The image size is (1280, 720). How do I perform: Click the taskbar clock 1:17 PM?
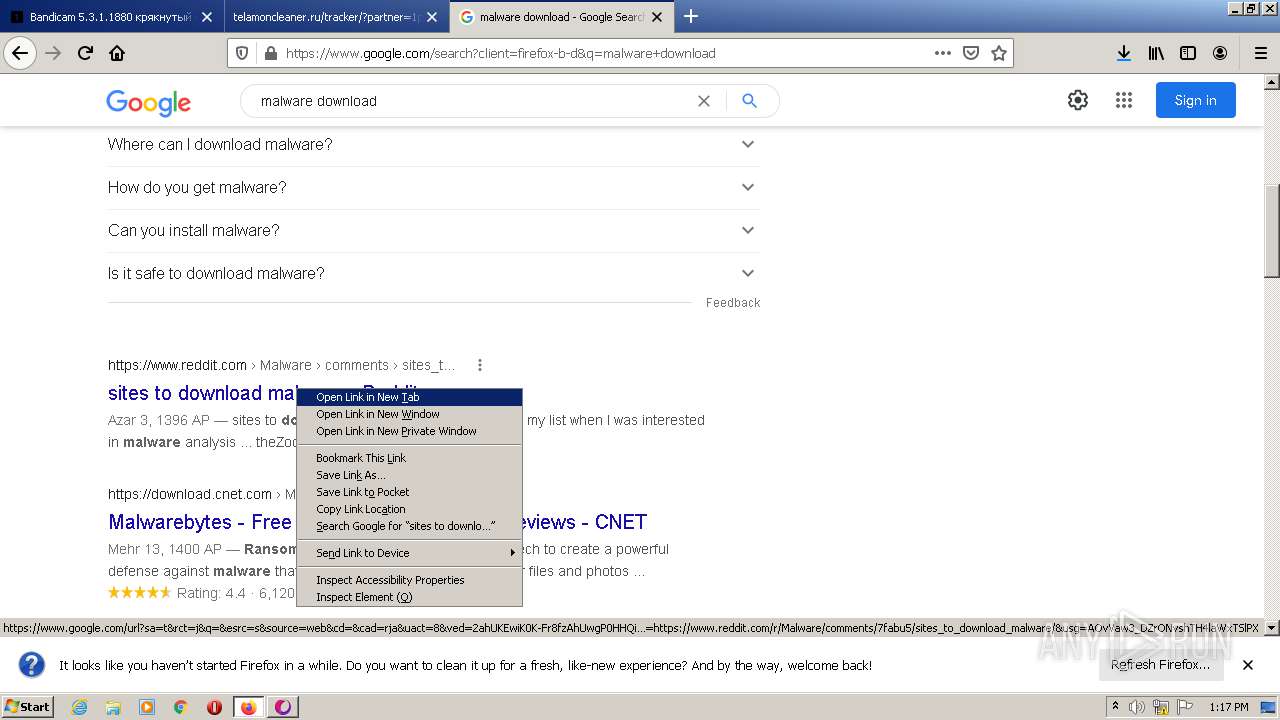click(x=1229, y=707)
